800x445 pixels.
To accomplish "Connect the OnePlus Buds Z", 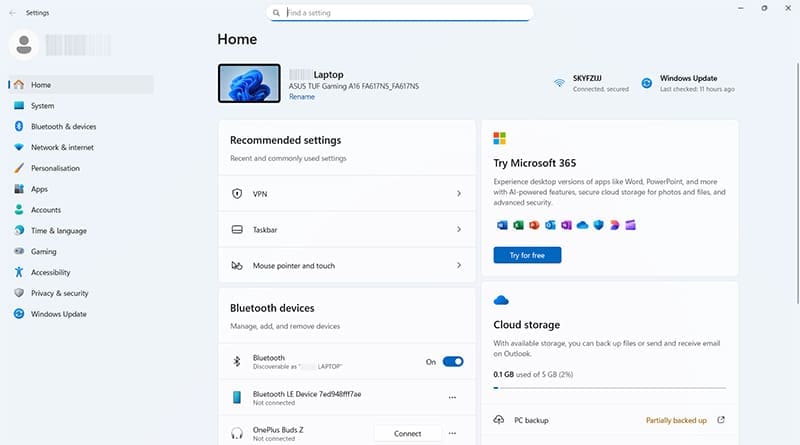I will tap(408, 433).
